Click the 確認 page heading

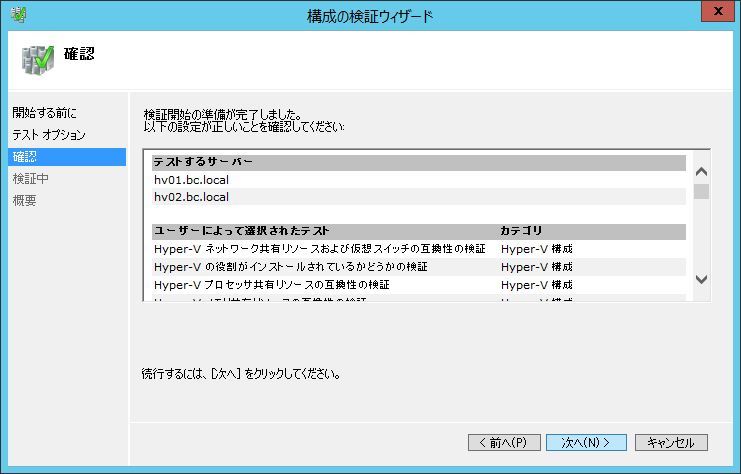click(x=79, y=53)
